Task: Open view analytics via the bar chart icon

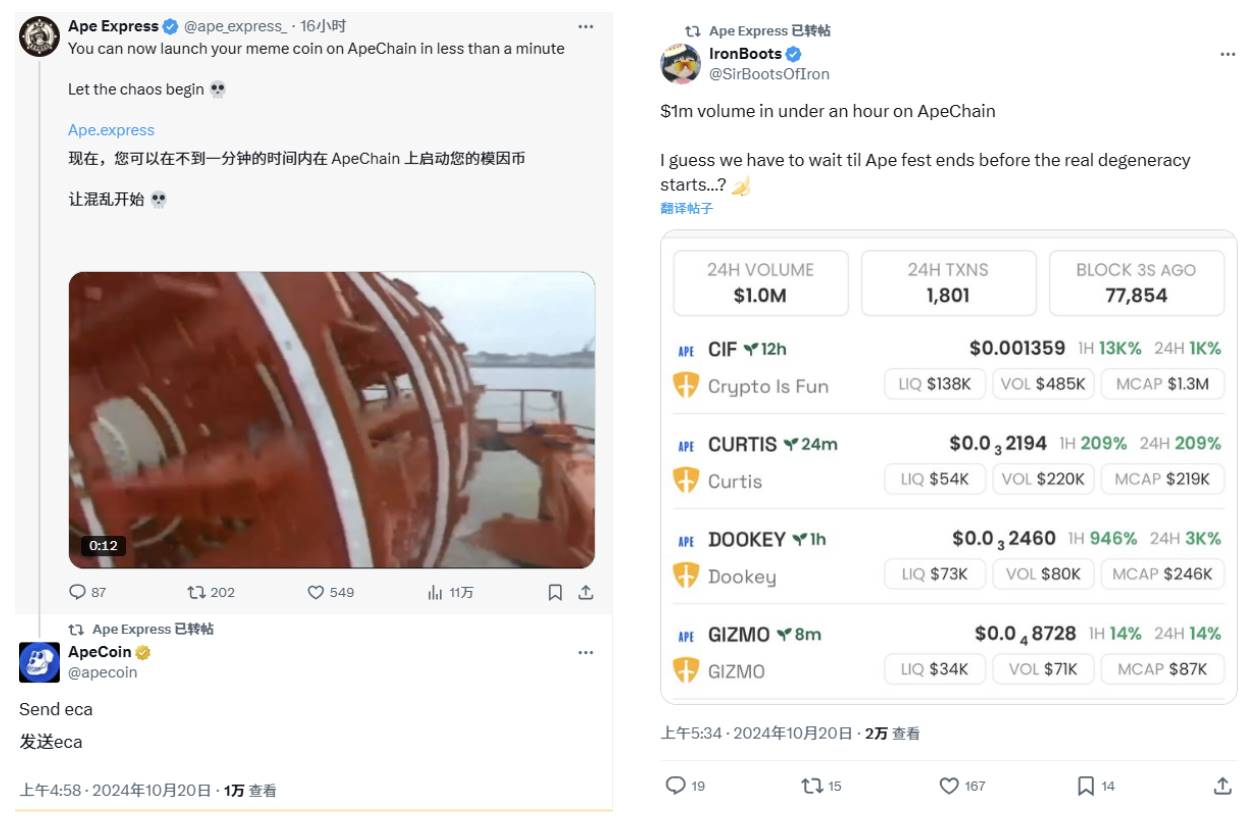Action: (436, 592)
